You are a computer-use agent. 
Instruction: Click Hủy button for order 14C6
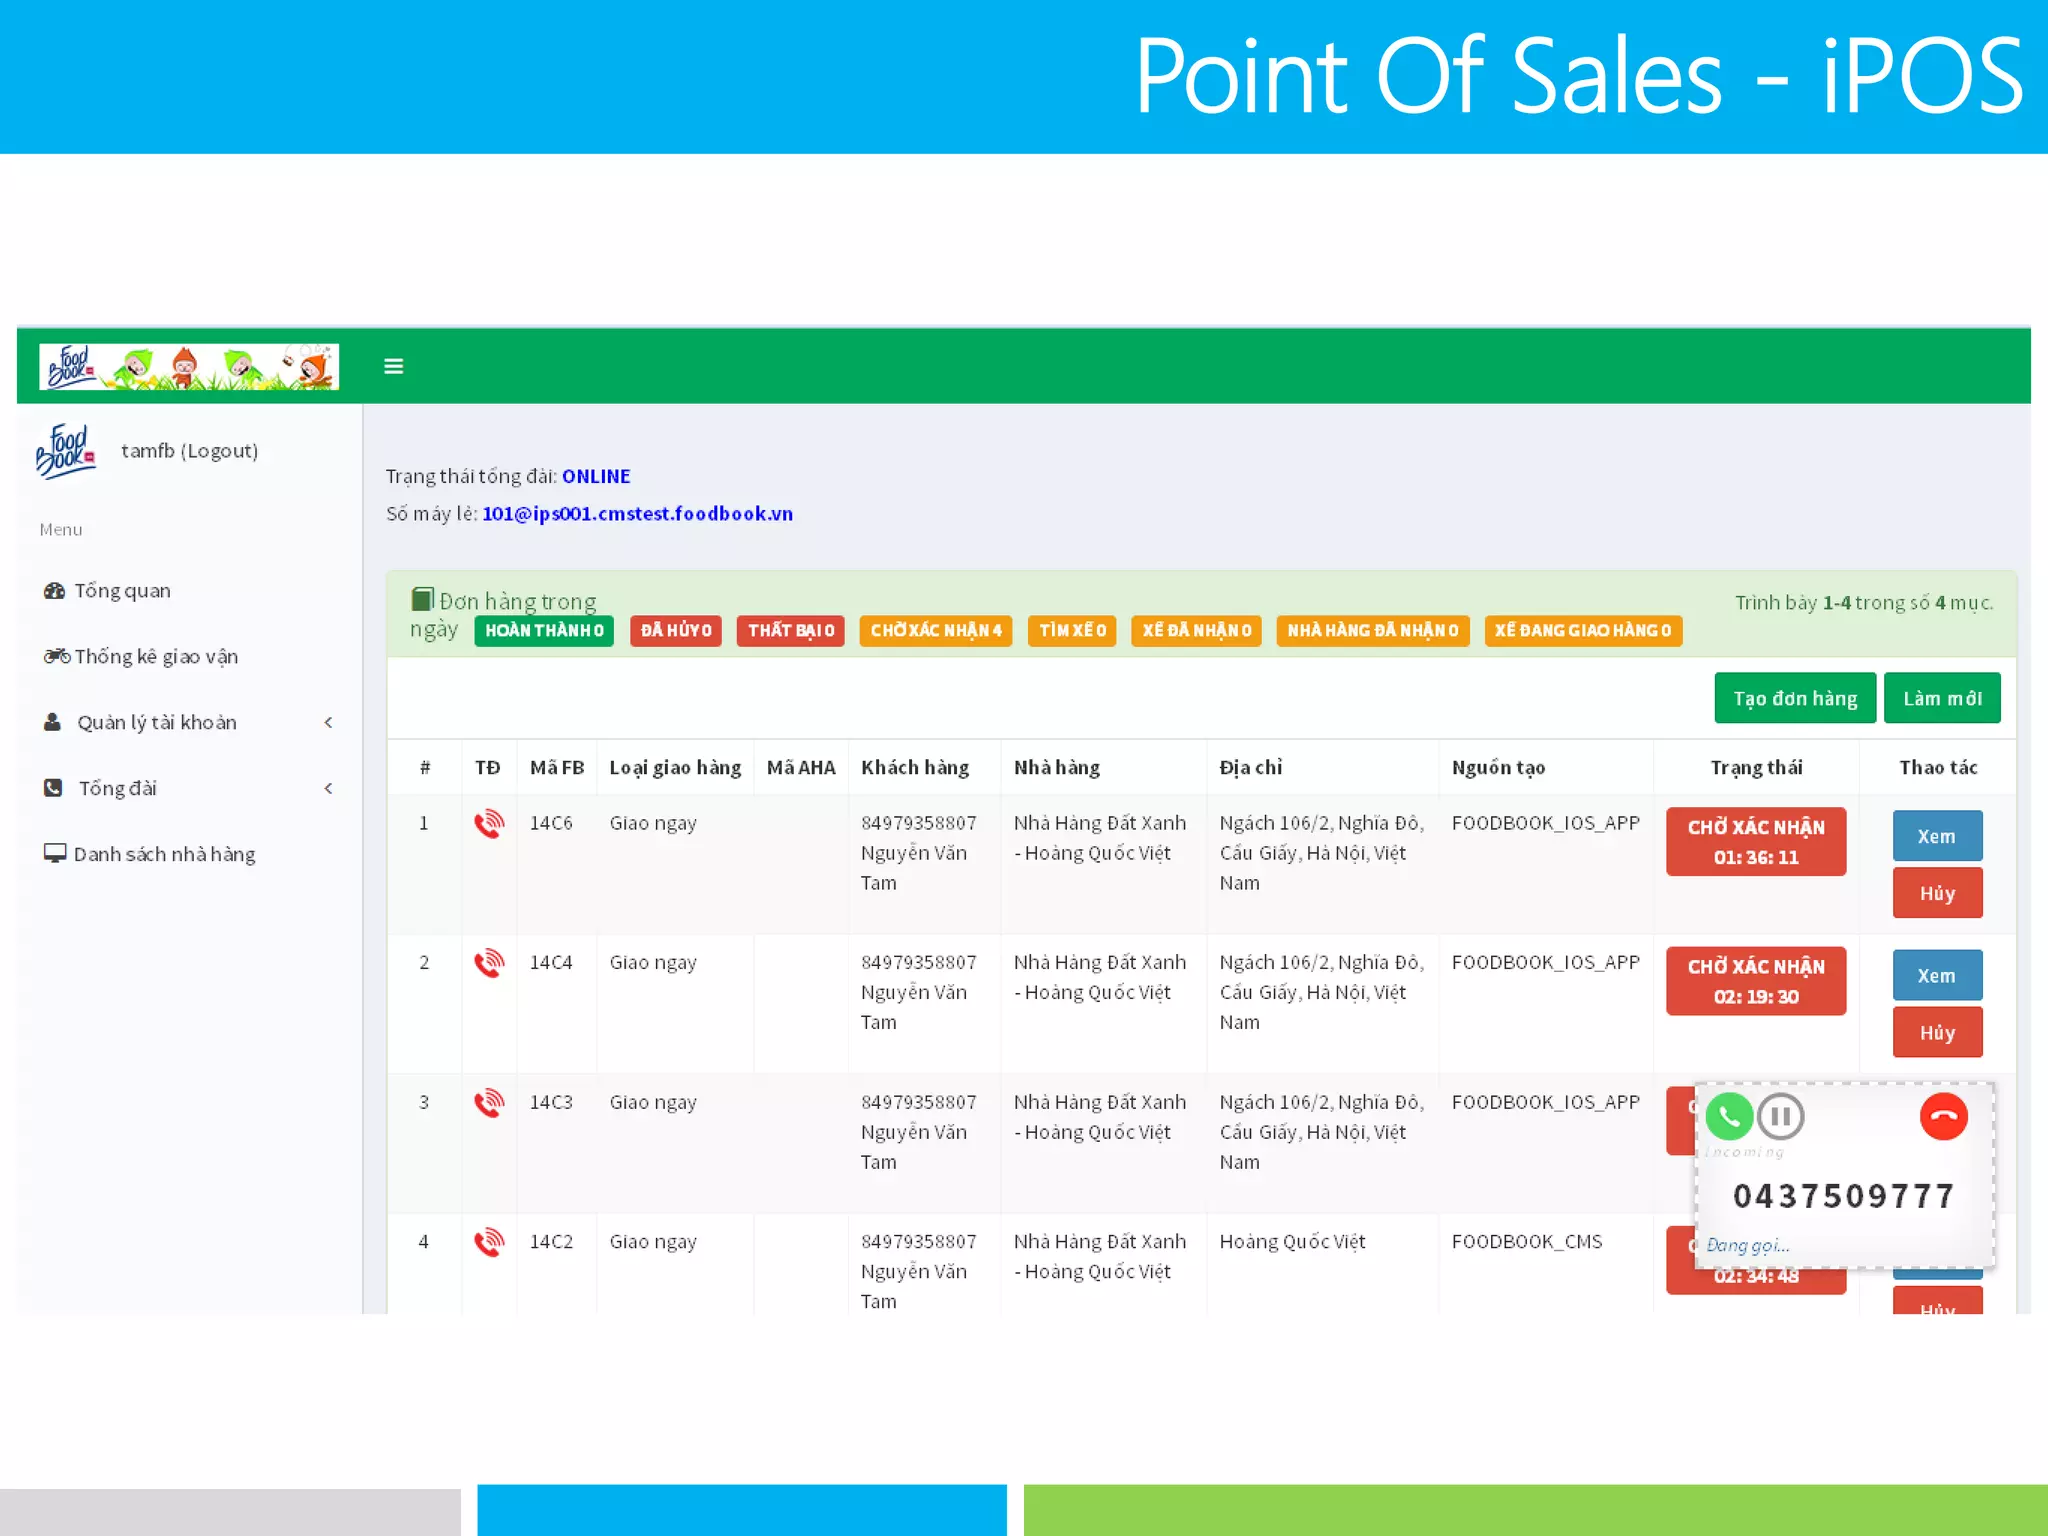(x=1937, y=893)
